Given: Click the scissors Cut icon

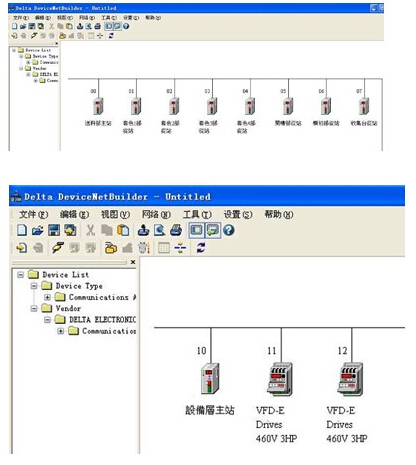Looking at the screenshot, I should pos(91,230).
